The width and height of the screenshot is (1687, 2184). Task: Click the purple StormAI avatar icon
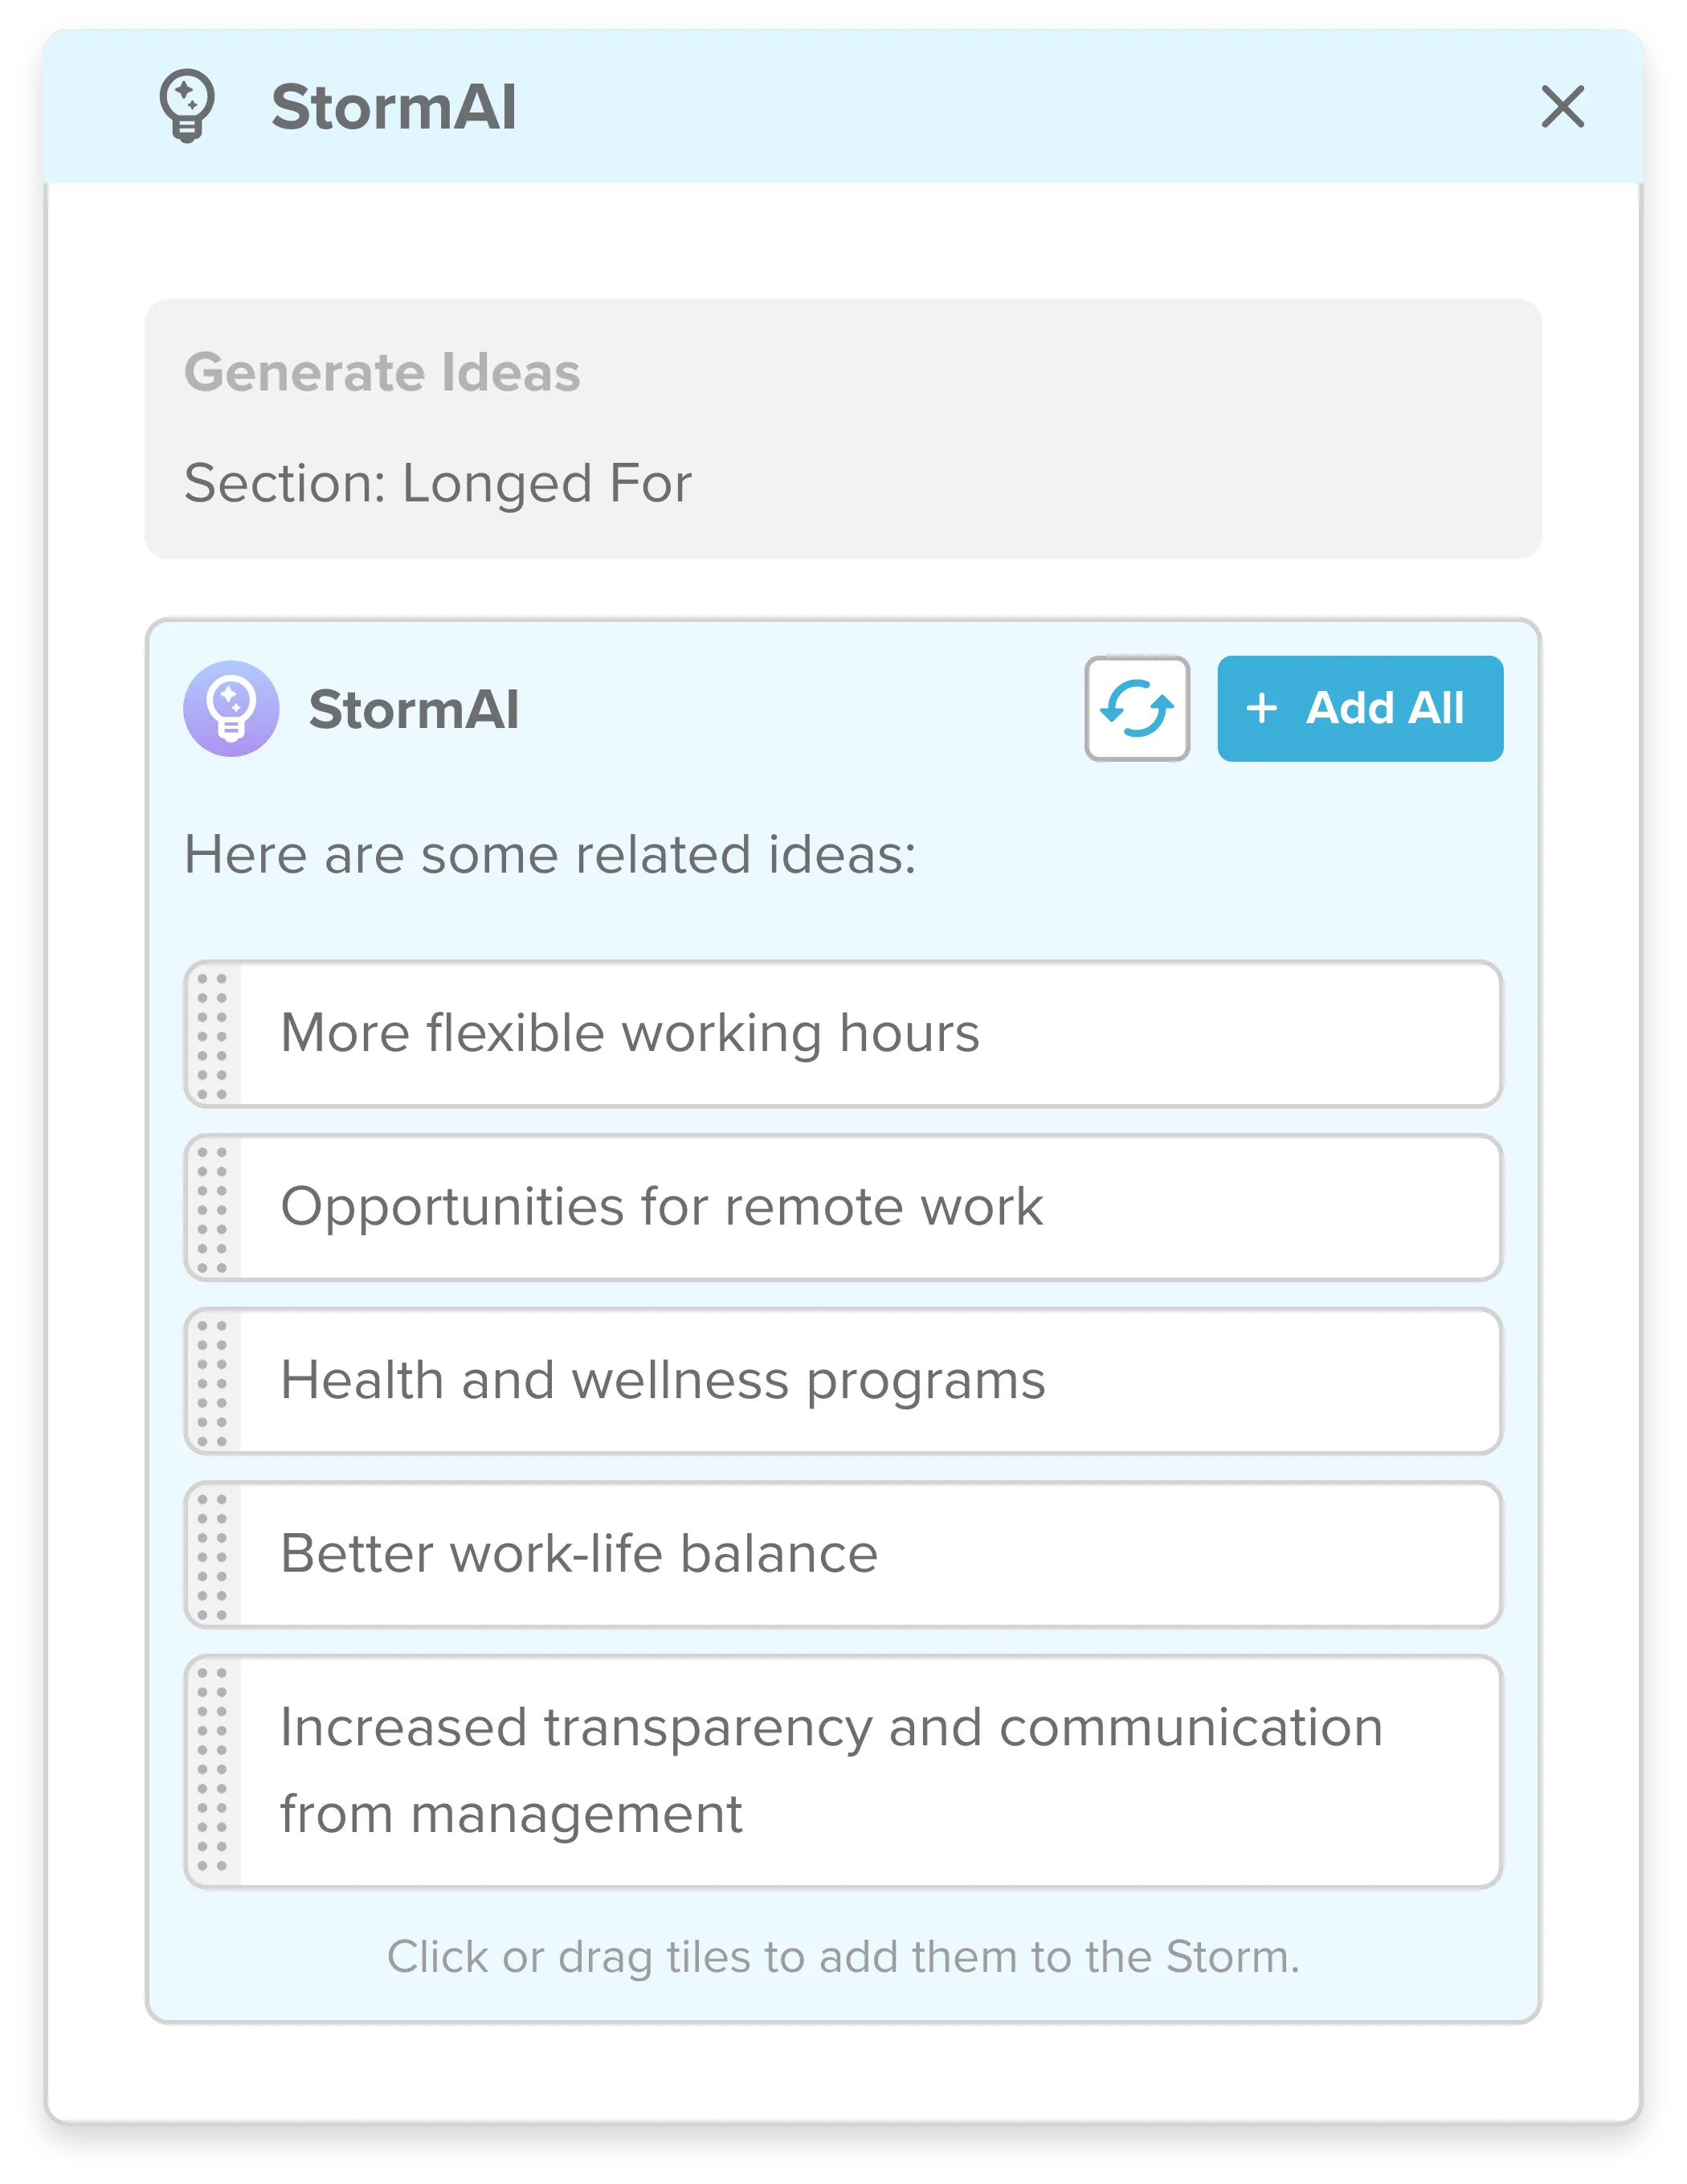point(231,709)
